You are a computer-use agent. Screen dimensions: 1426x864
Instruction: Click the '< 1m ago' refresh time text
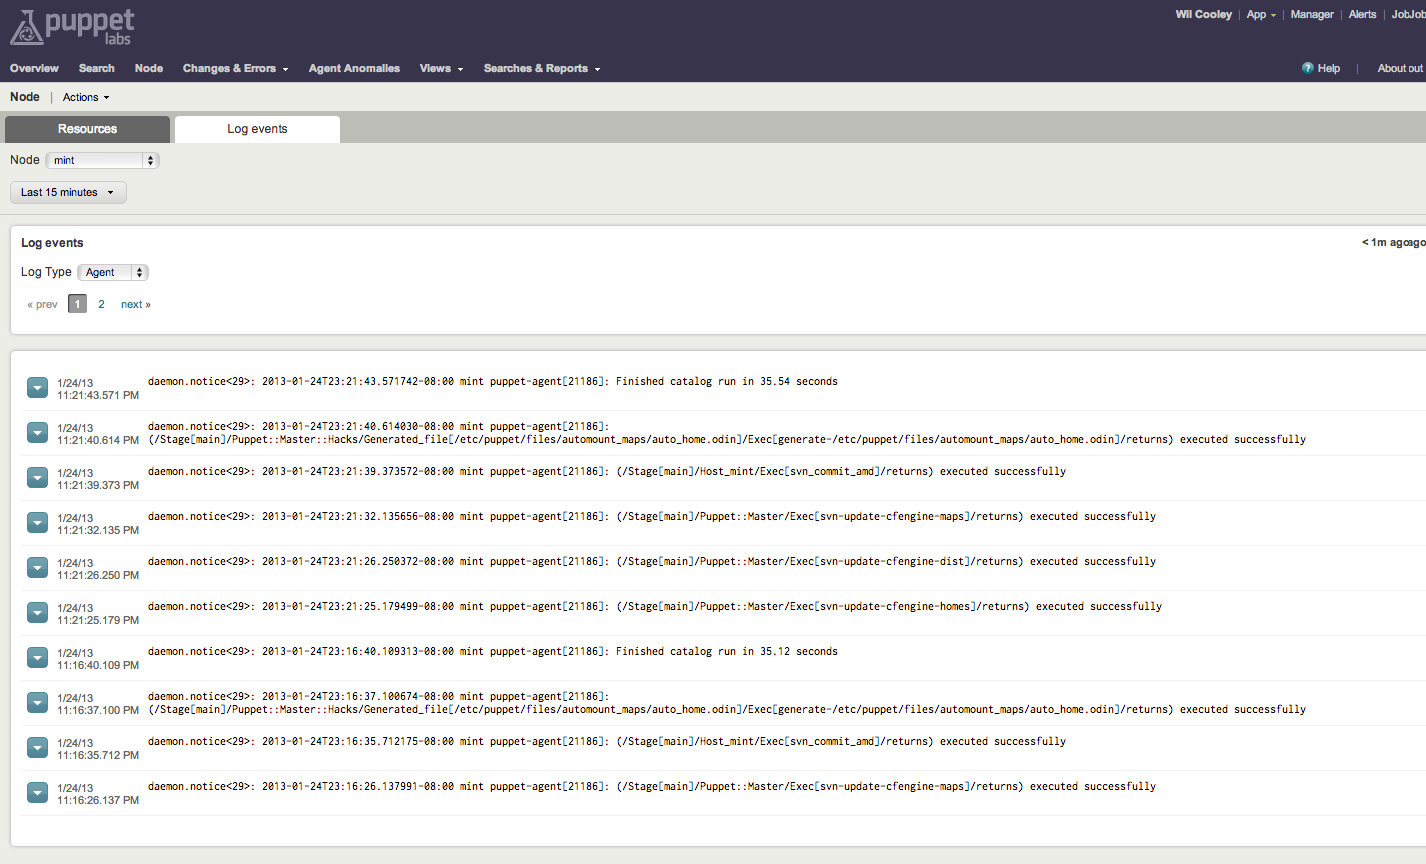1393,243
